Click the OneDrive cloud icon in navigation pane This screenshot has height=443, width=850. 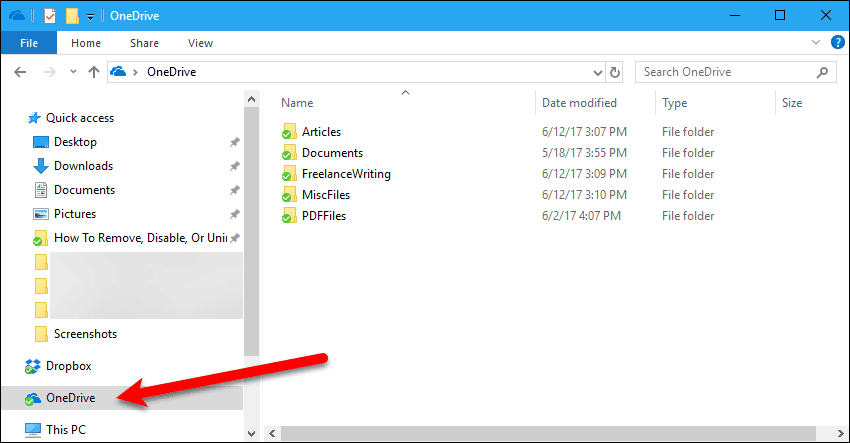coord(32,397)
